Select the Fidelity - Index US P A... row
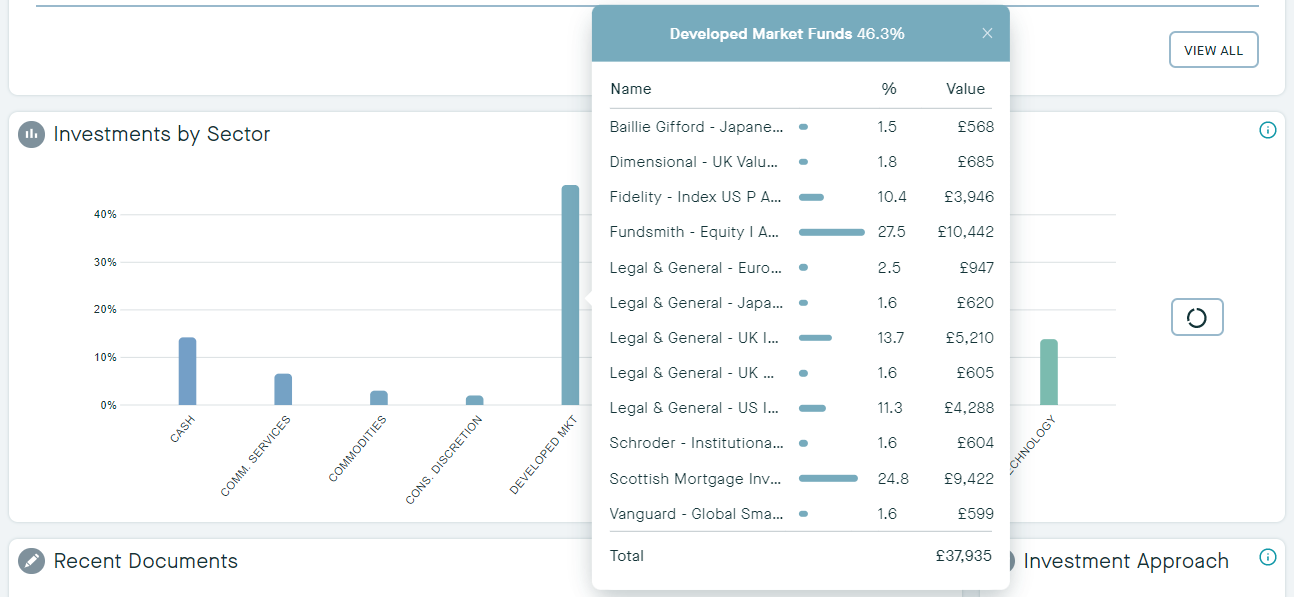 click(801, 197)
